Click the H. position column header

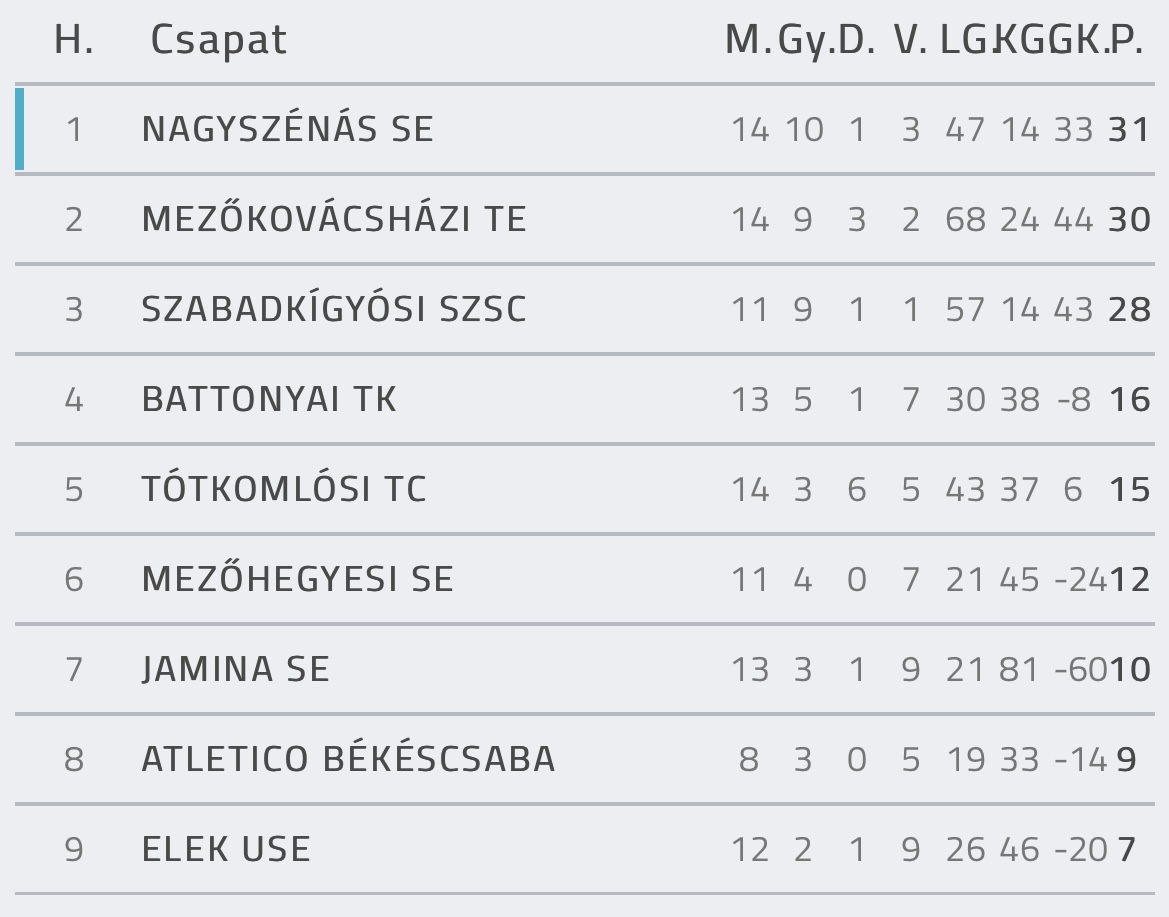tap(74, 40)
